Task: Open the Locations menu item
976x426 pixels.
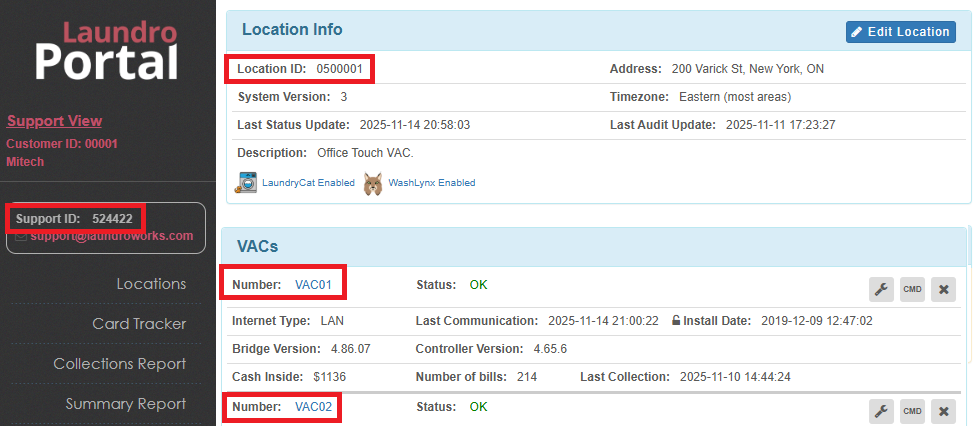Action: pyautogui.click(x=151, y=284)
